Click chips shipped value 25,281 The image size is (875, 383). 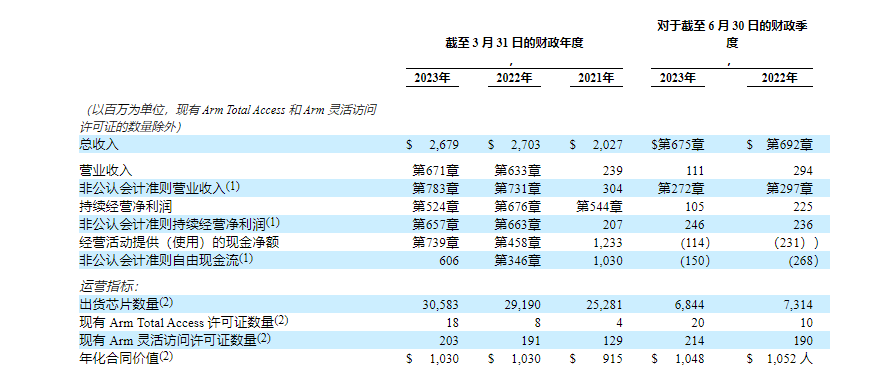pos(605,305)
